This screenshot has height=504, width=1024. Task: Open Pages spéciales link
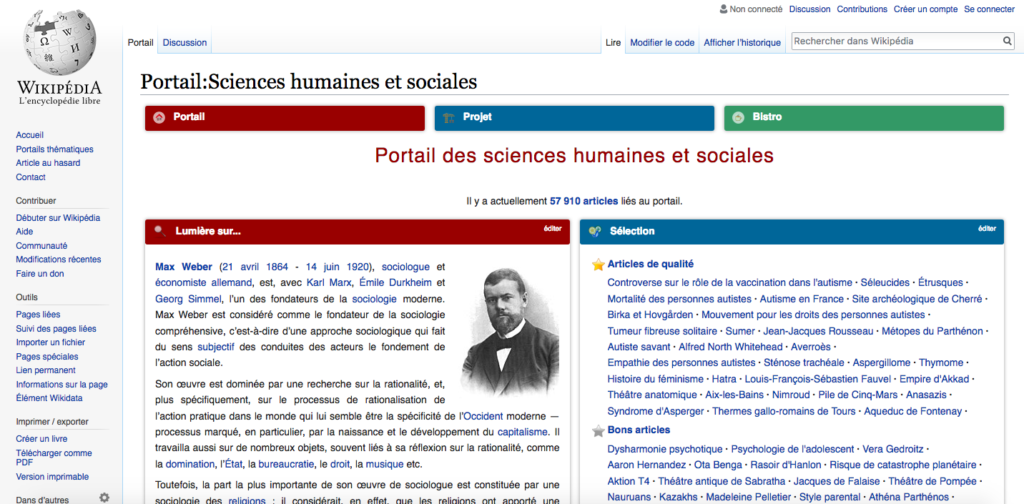[47, 356]
